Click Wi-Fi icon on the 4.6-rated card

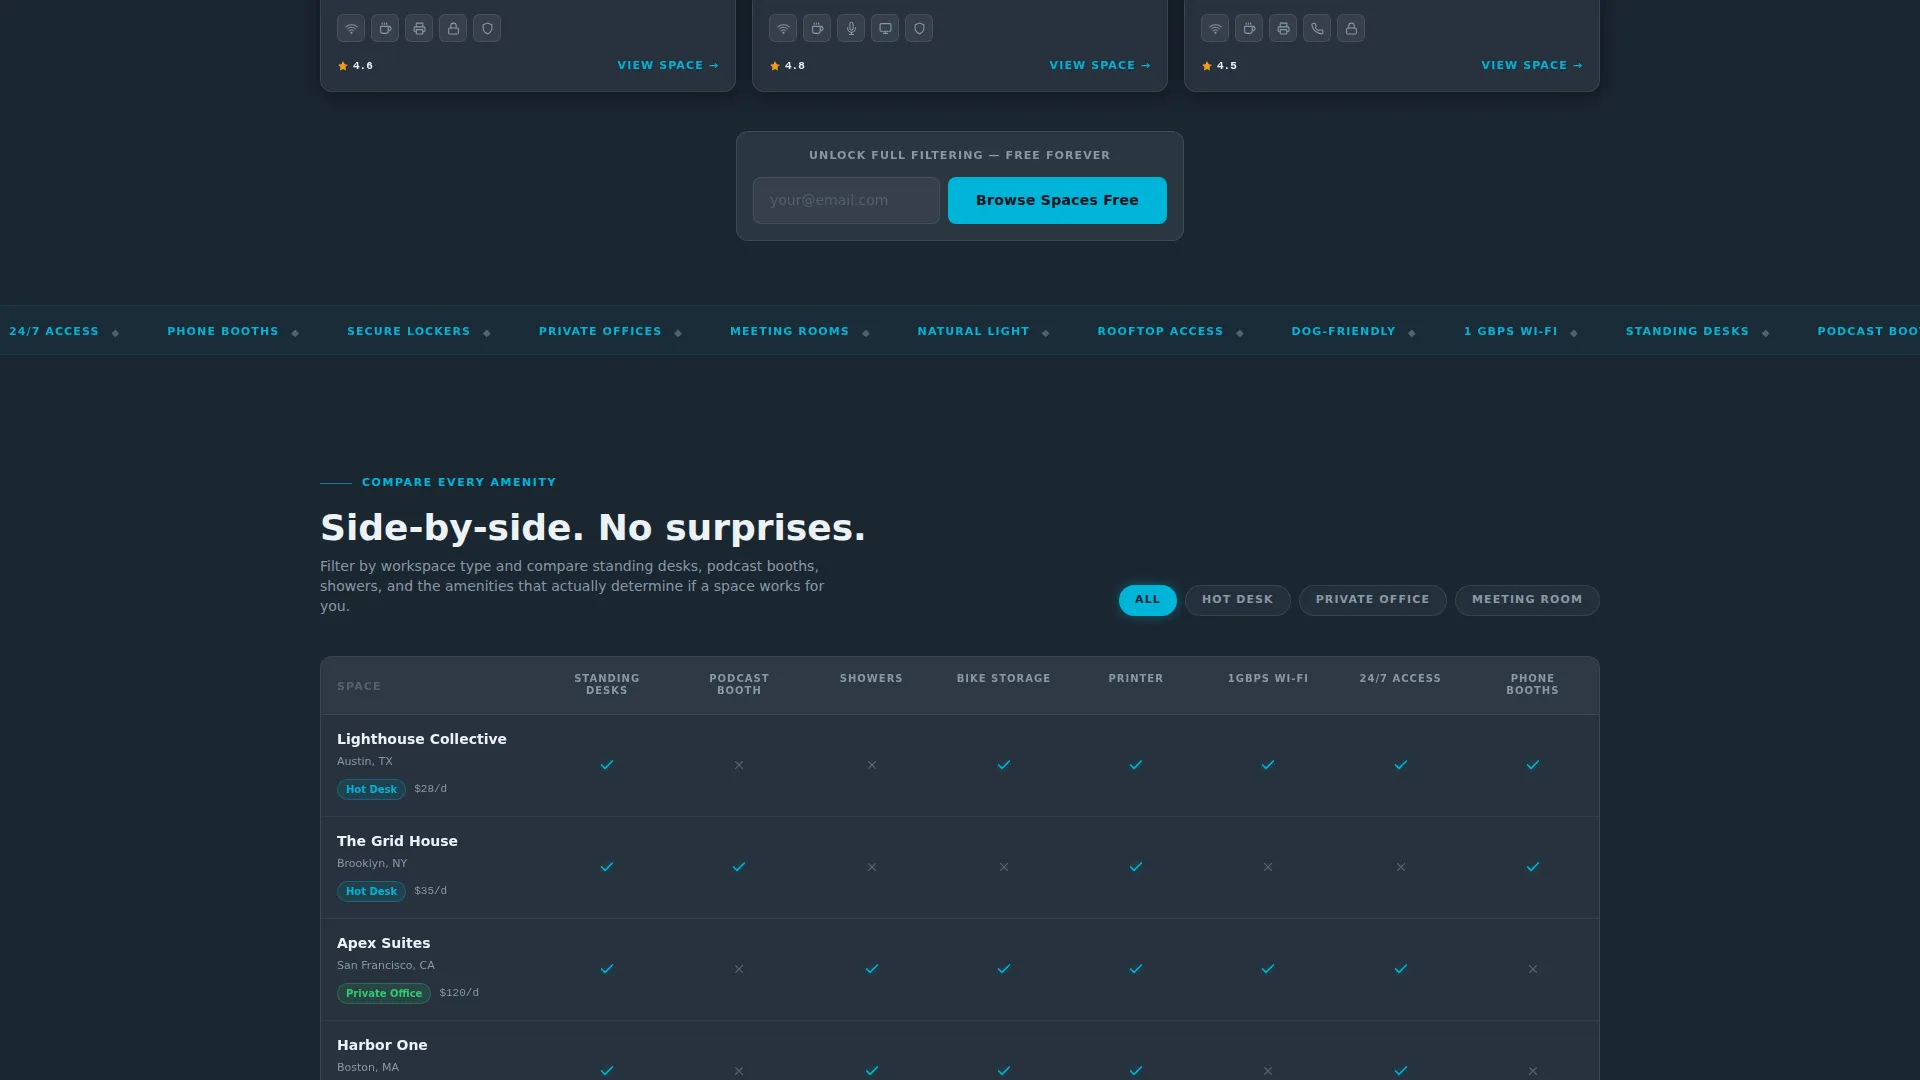point(351,29)
